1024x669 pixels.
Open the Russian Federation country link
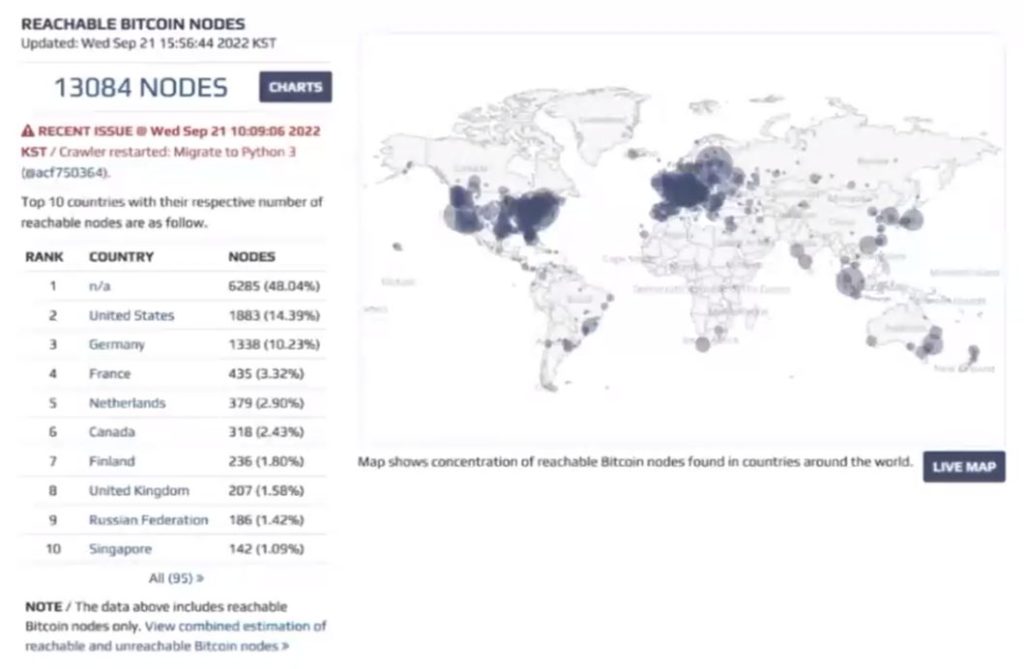point(148,520)
